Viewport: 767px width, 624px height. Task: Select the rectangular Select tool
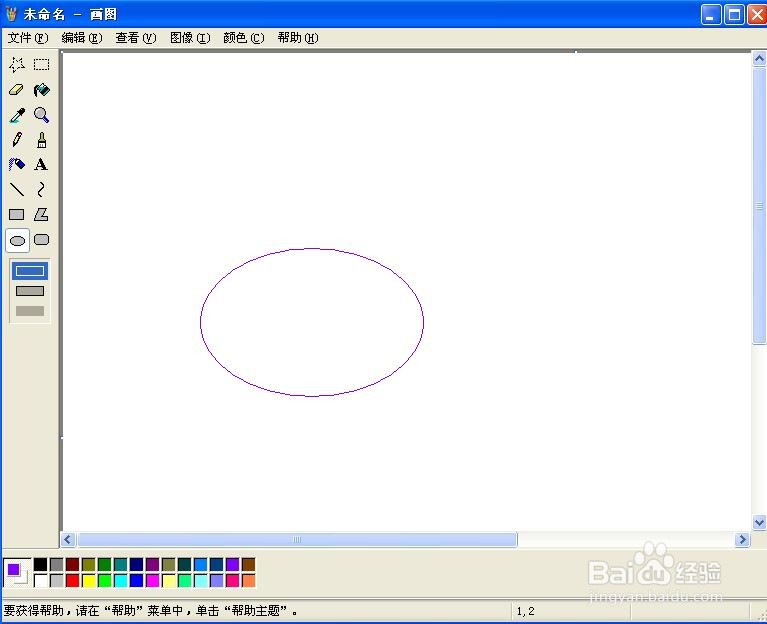[x=42, y=65]
